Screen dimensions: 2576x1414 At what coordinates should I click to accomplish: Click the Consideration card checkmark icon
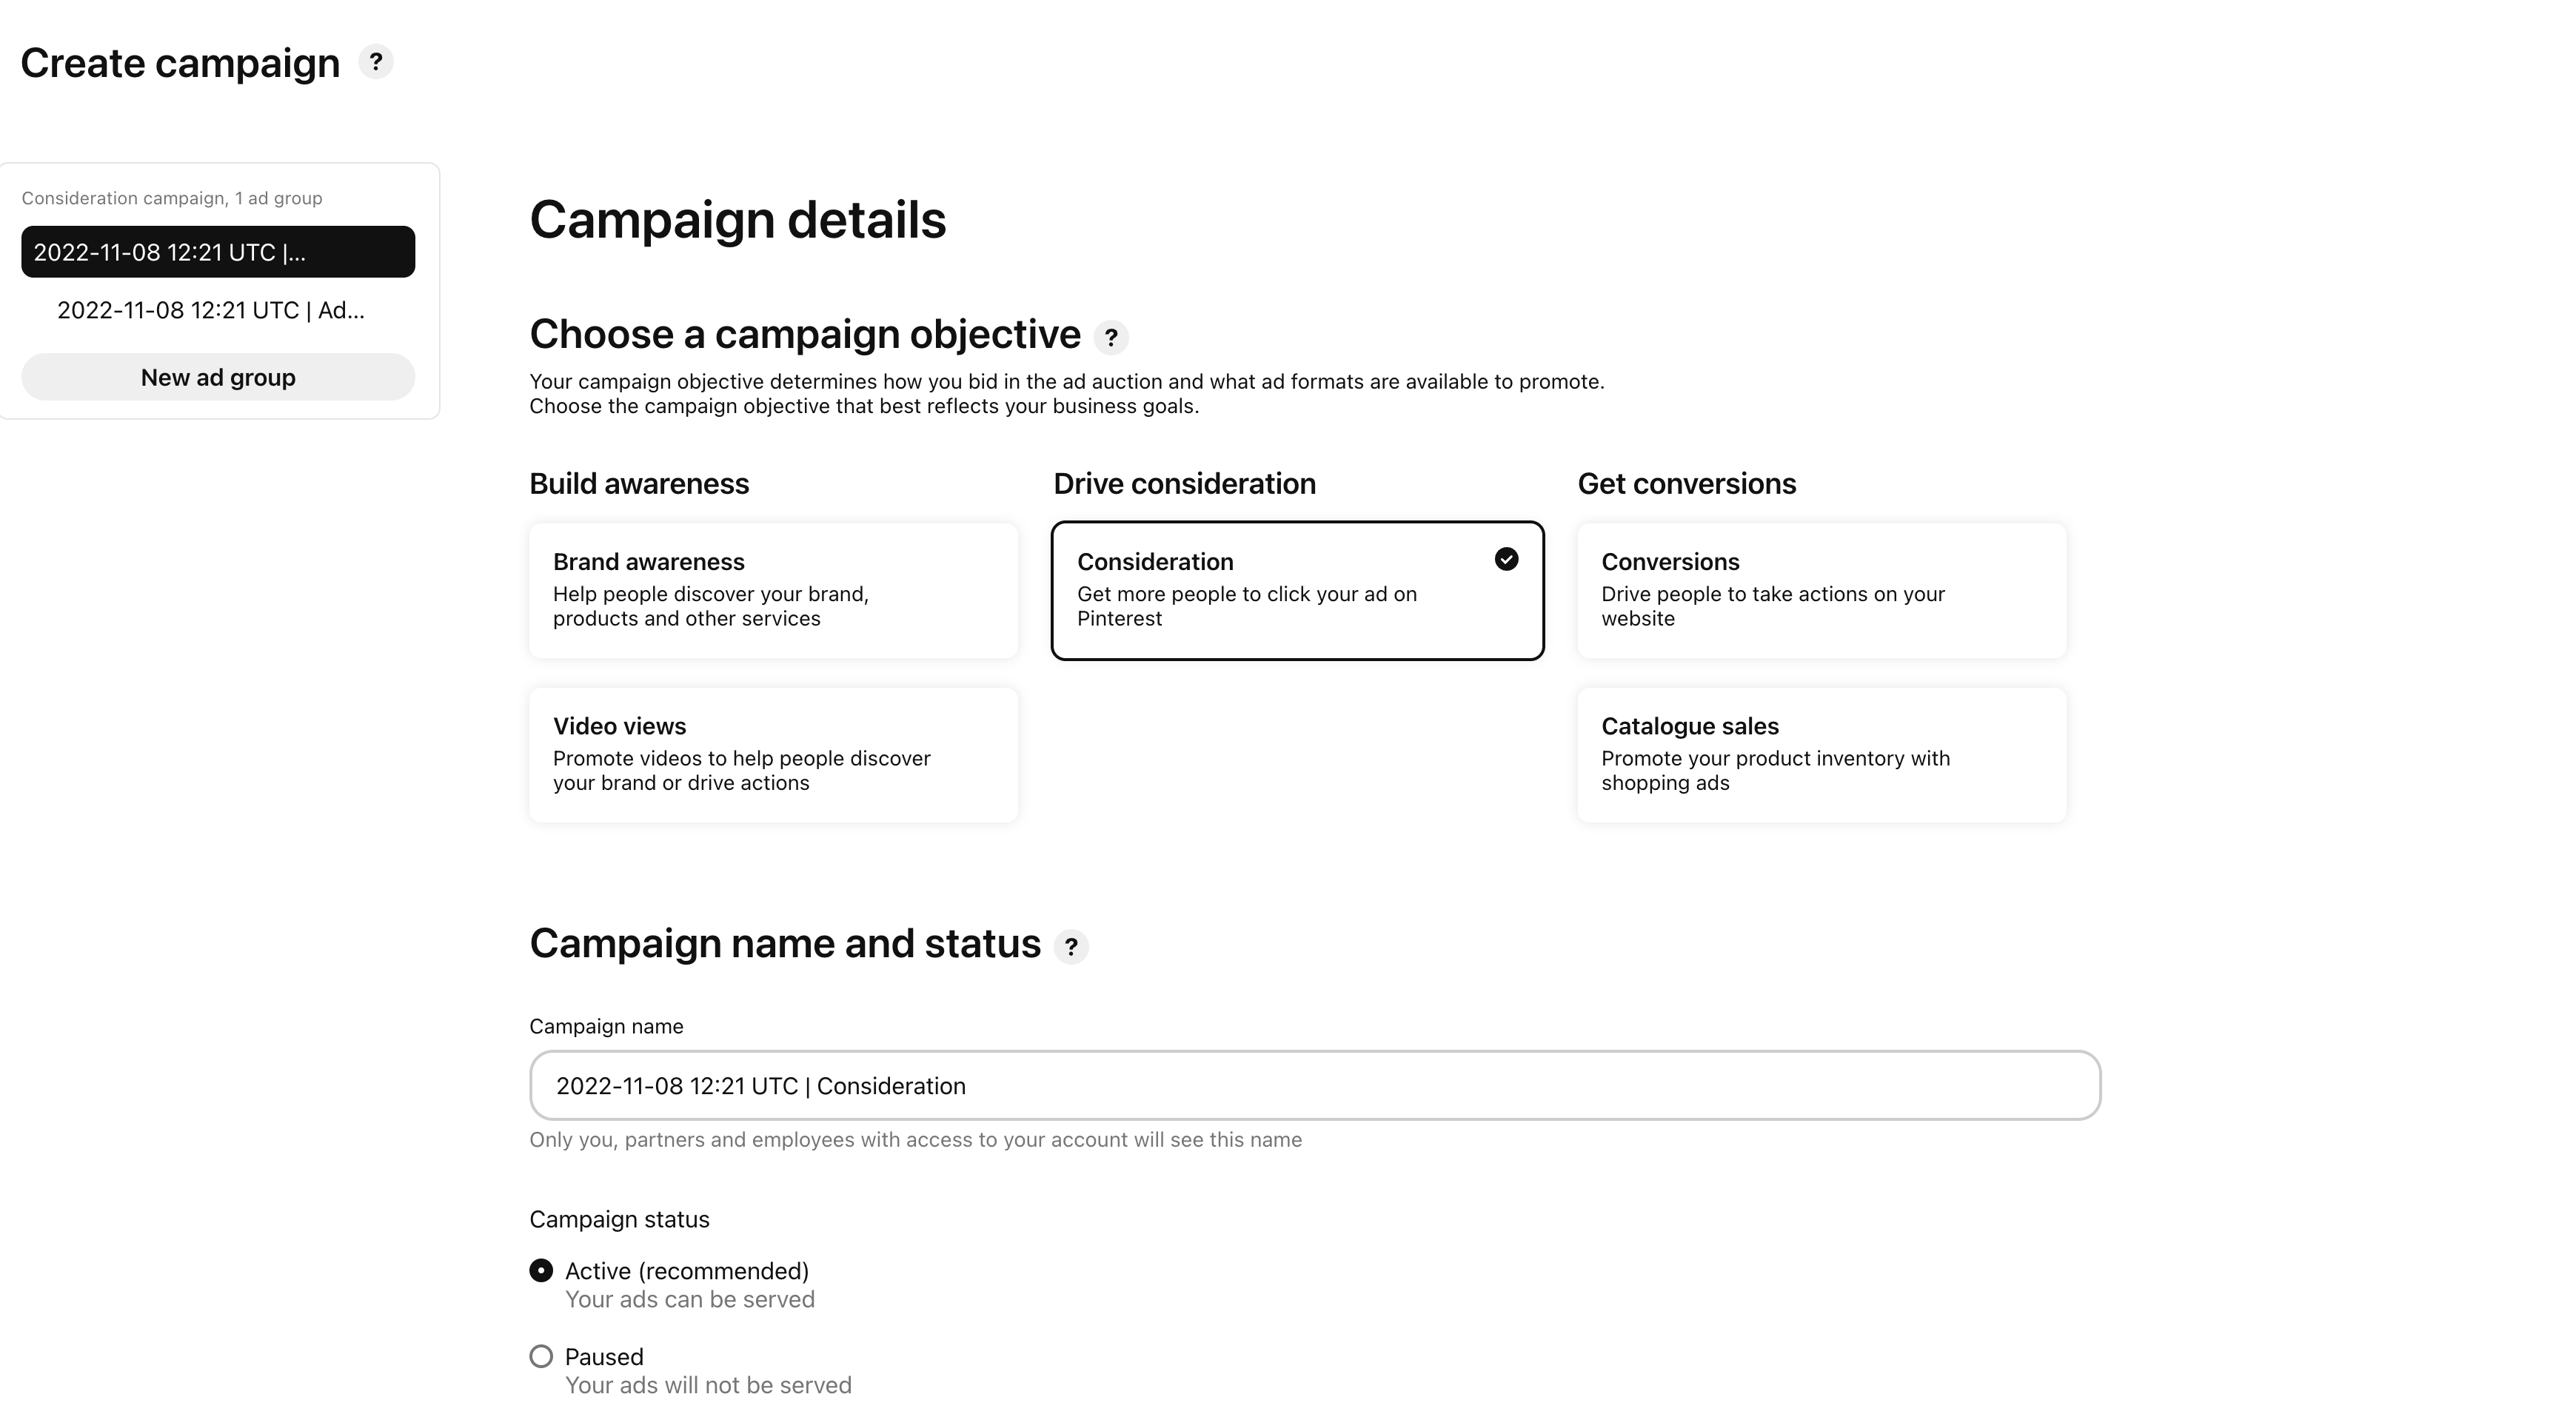click(x=1506, y=559)
